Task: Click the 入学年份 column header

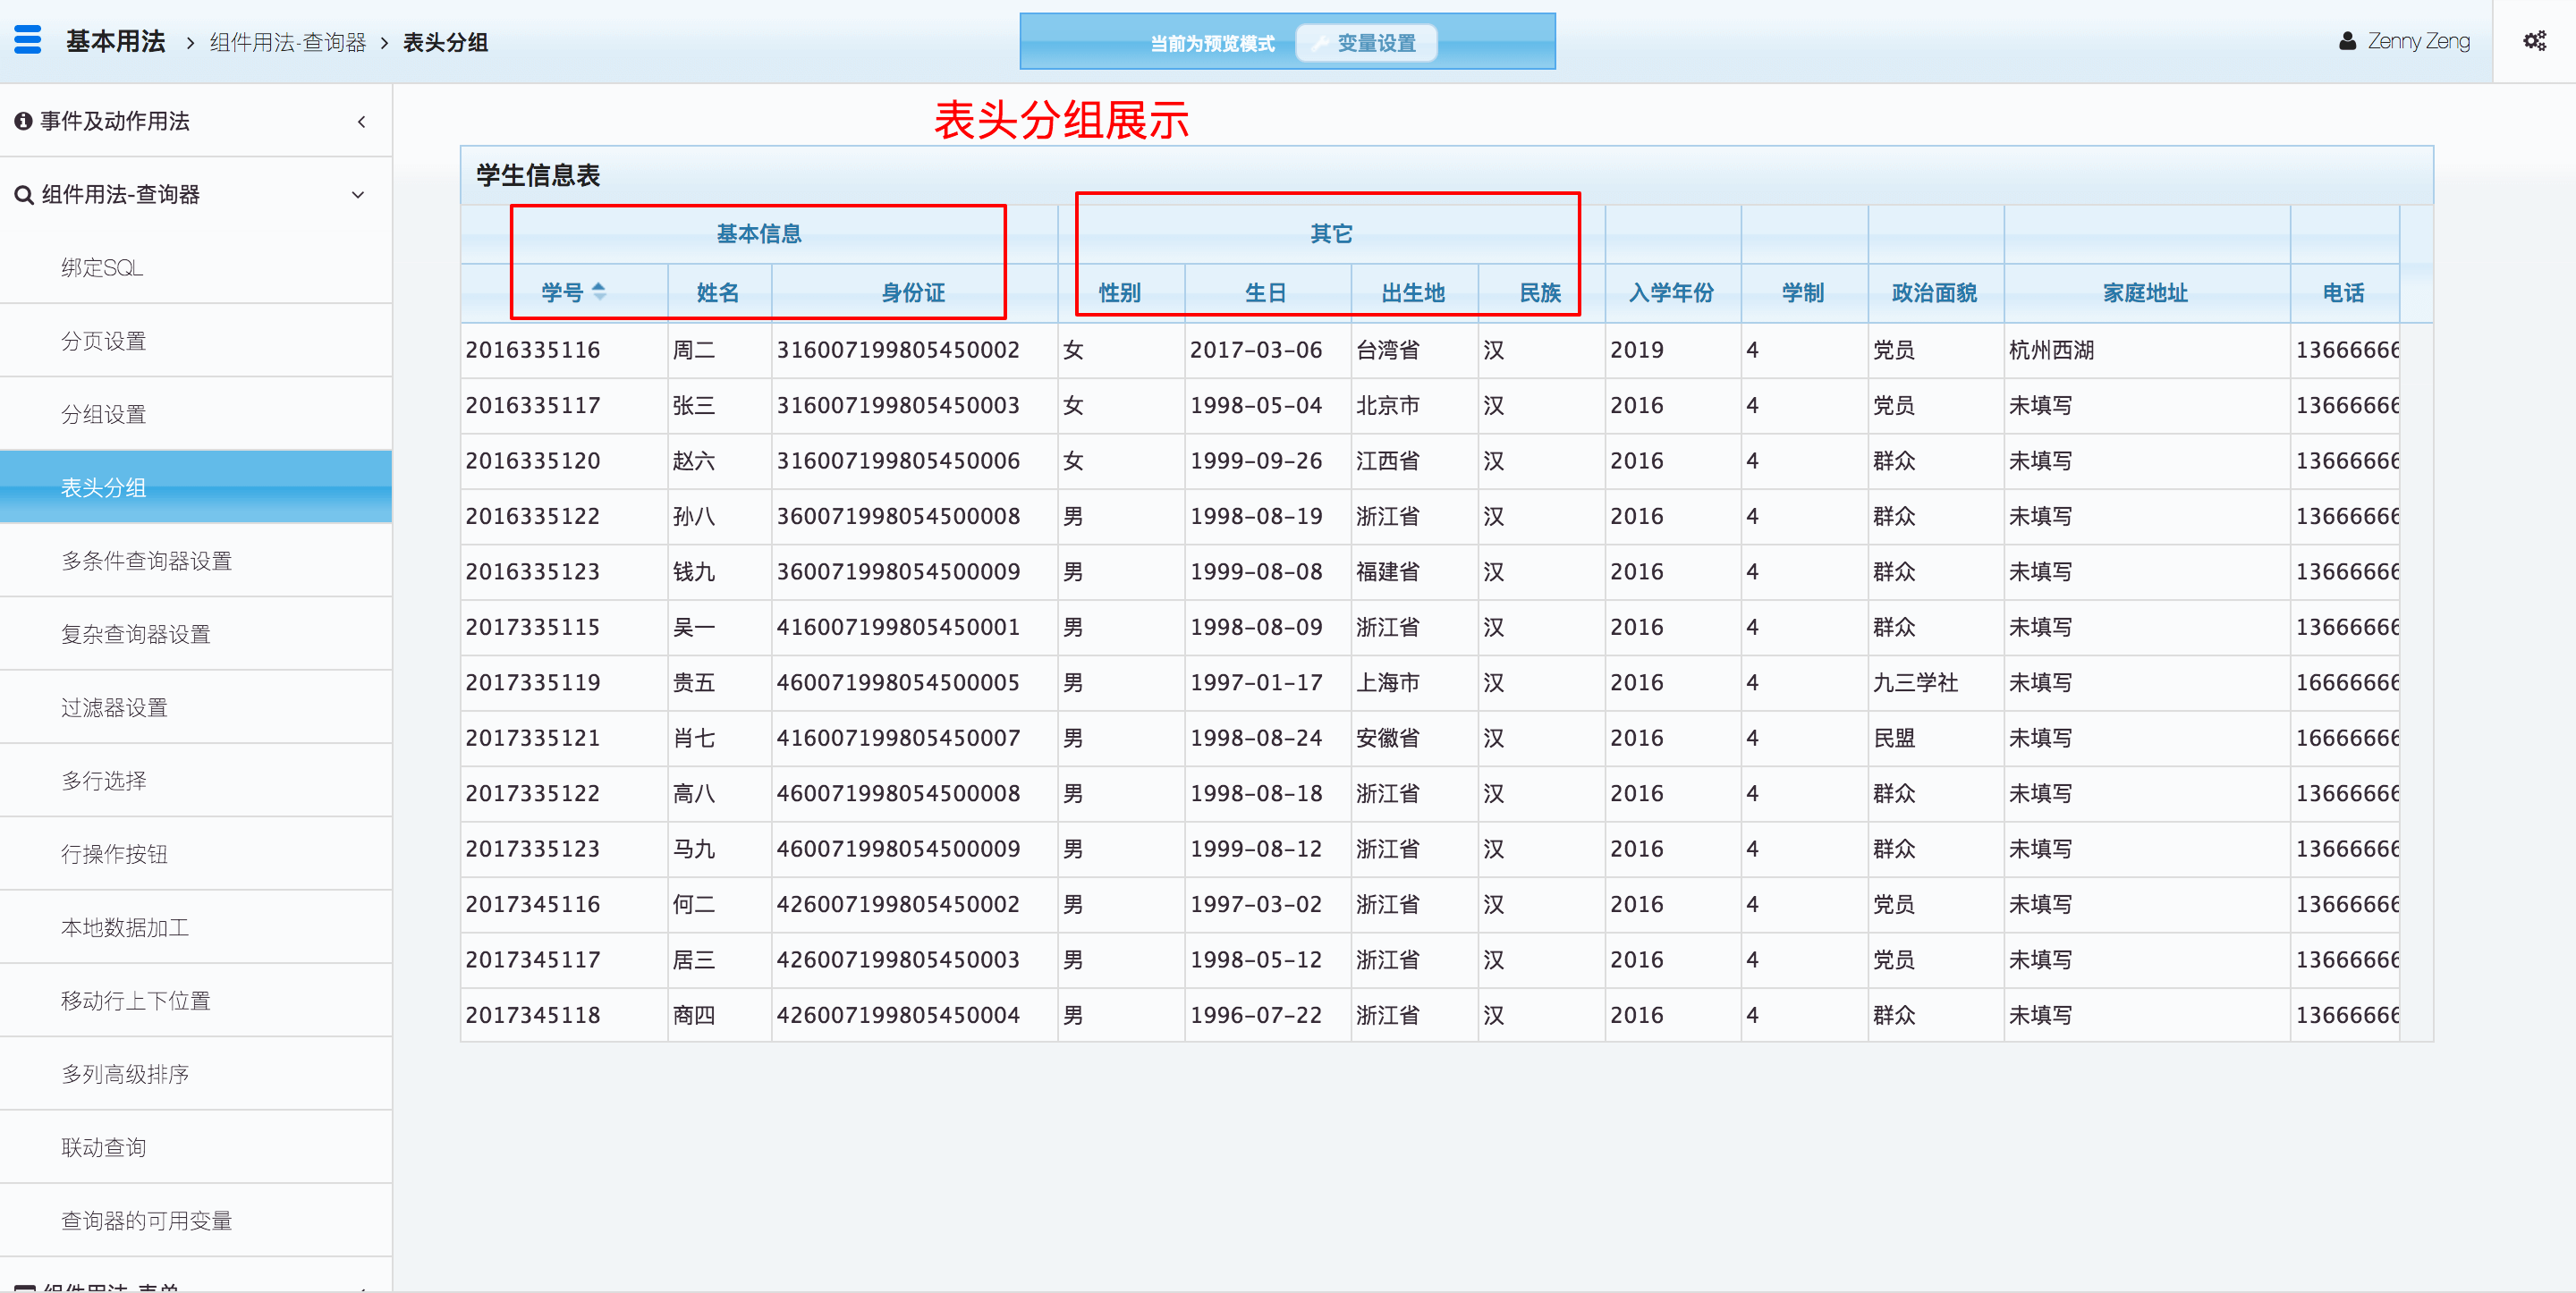Action: tap(1671, 293)
